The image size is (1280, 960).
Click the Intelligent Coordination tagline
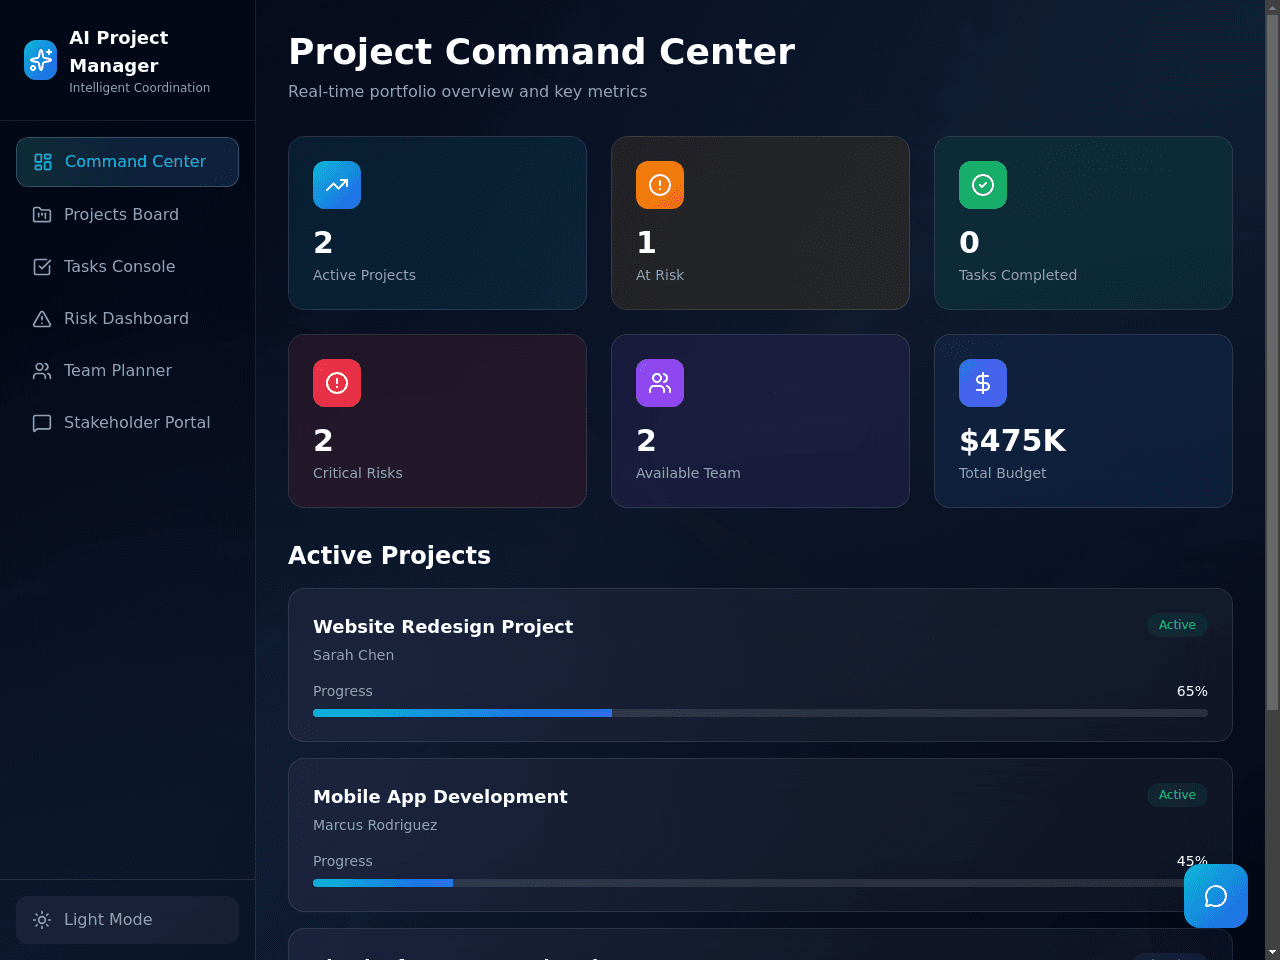tap(139, 88)
